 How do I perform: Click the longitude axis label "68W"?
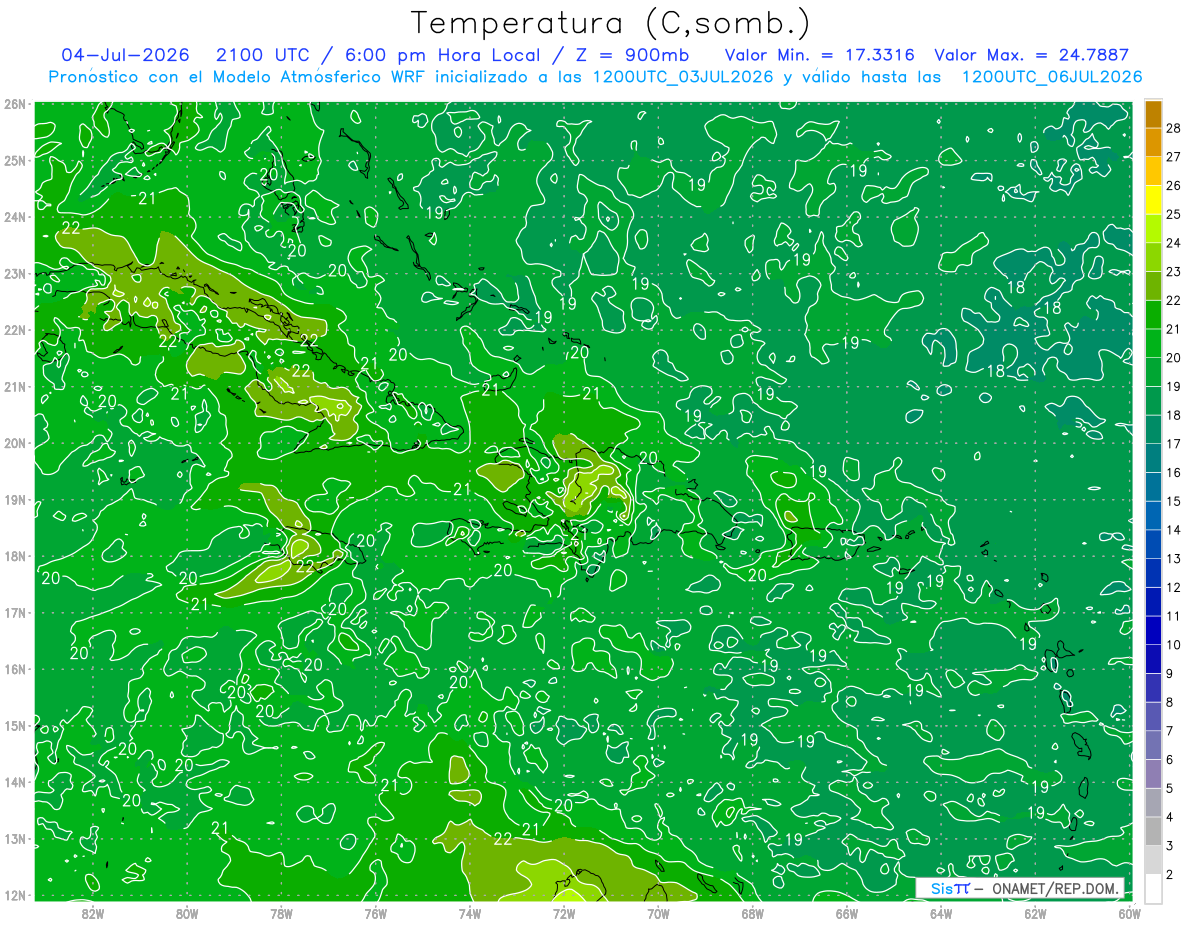tap(753, 913)
